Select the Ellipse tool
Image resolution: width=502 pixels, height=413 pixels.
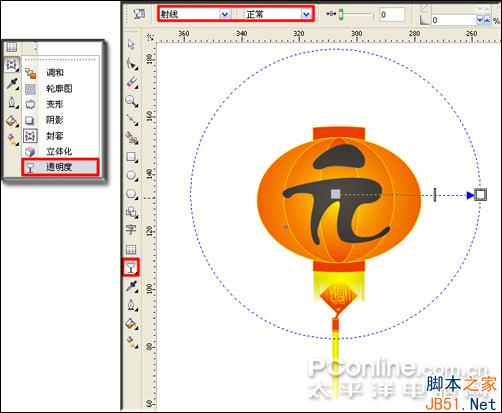coord(132,176)
